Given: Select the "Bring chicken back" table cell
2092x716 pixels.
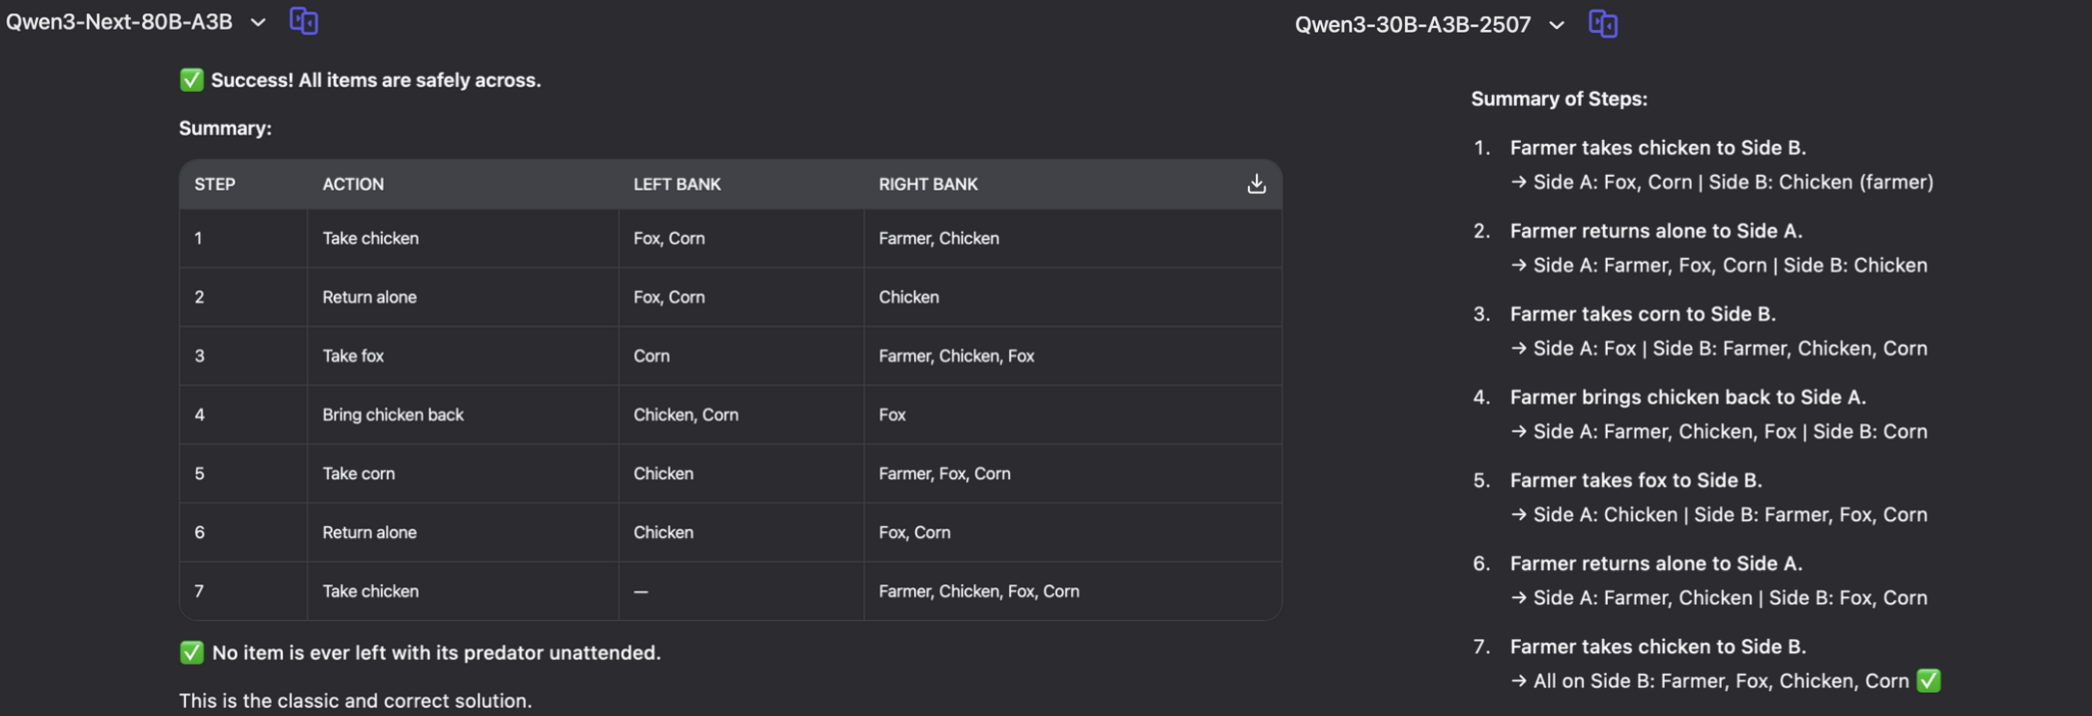Looking at the screenshot, I should tap(393, 415).
